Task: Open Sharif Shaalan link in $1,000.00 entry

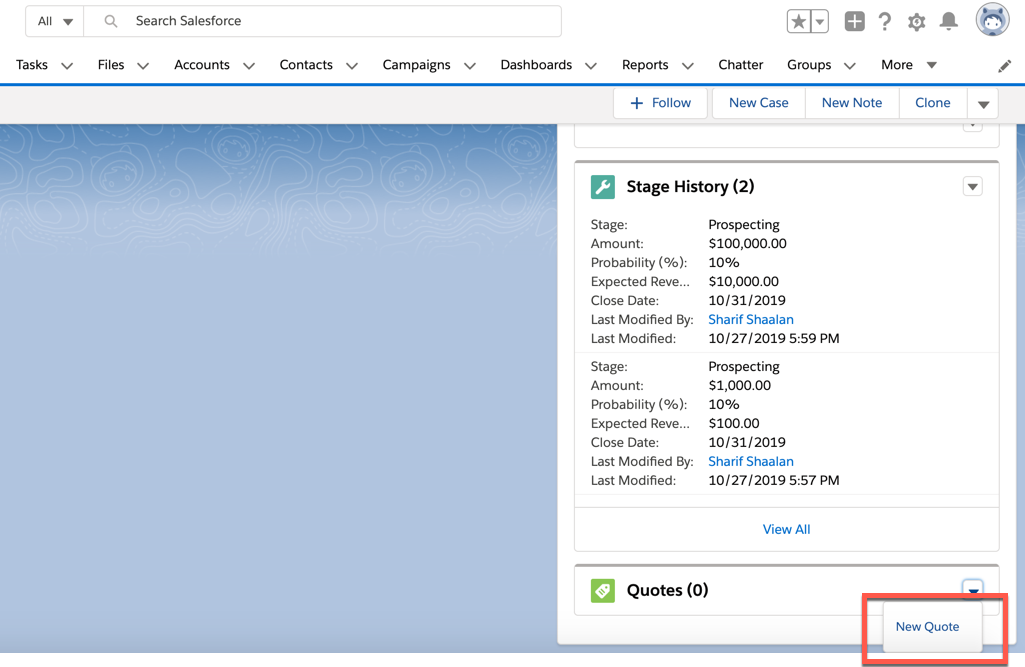Action: coord(751,462)
